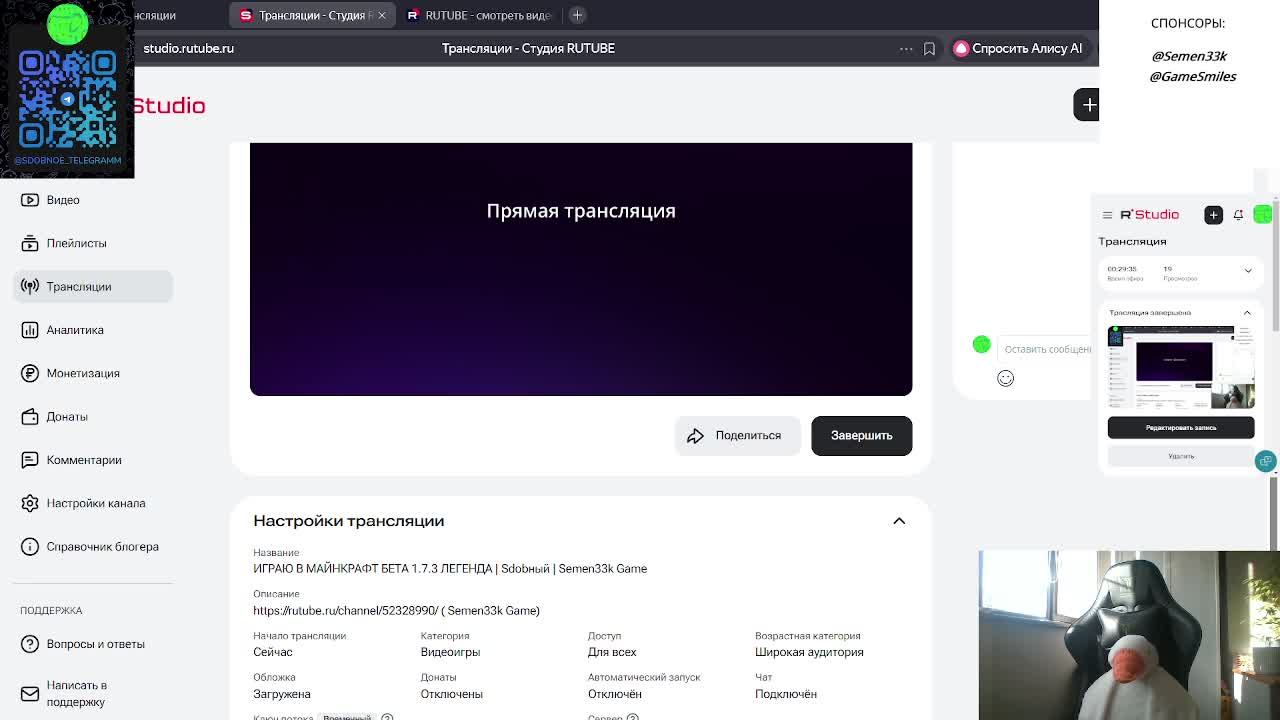Screen dimensions: 1280x720
Task: Click the Studio logo at top left
Action: coord(168,106)
